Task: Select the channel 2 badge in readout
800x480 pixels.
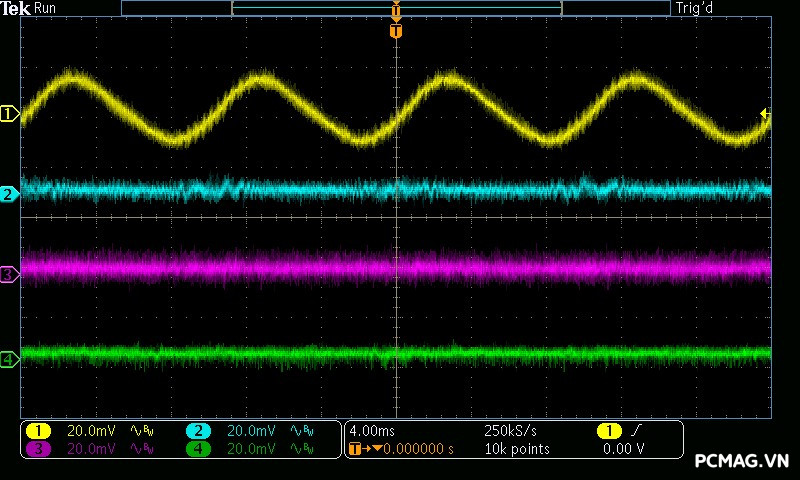Action: point(198,430)
